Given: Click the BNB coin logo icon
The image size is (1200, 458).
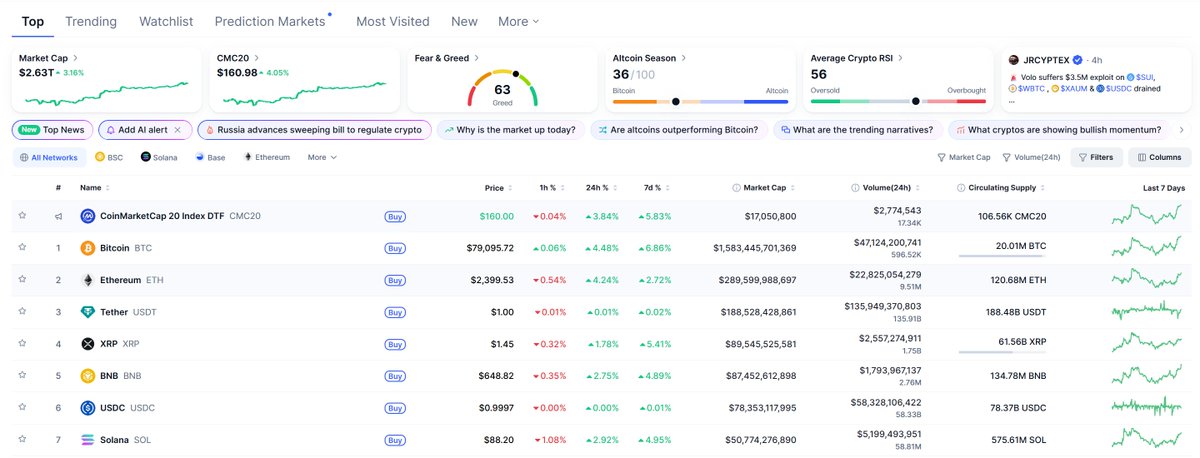Looking at the screenshot, I should 88,376.
